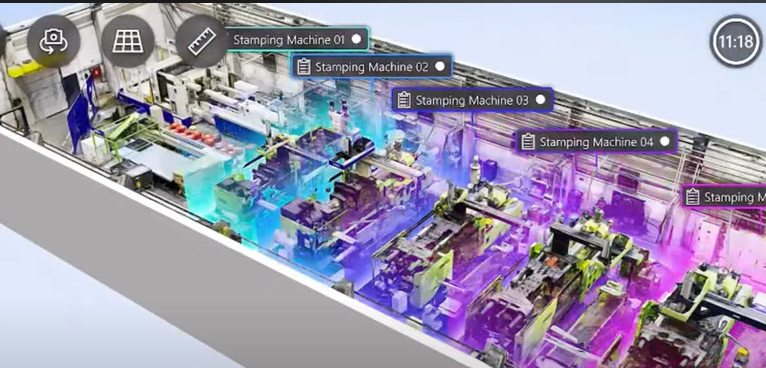Toggle the floor grid icon
The image size is (766, 368).
click(x=128, y=41)
